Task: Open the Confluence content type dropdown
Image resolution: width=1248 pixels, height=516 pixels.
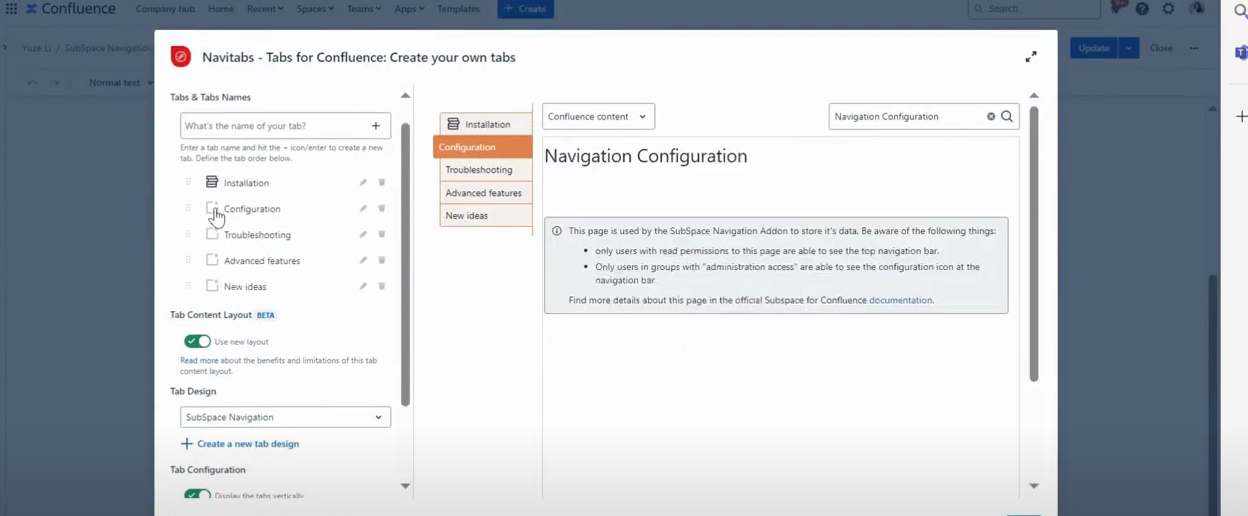Action: (x=598, y=117)
